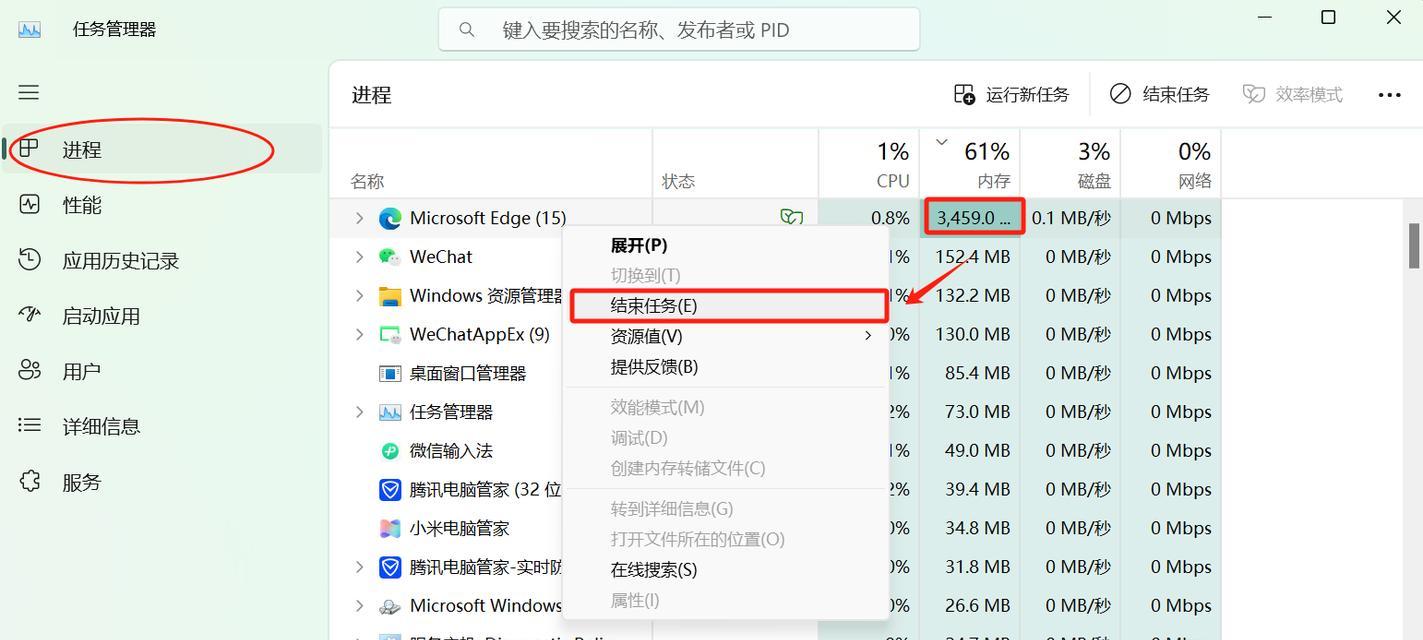Screen dimensions: 1423x640
Task: Click the Users sidebar icon
Action: 29,371
